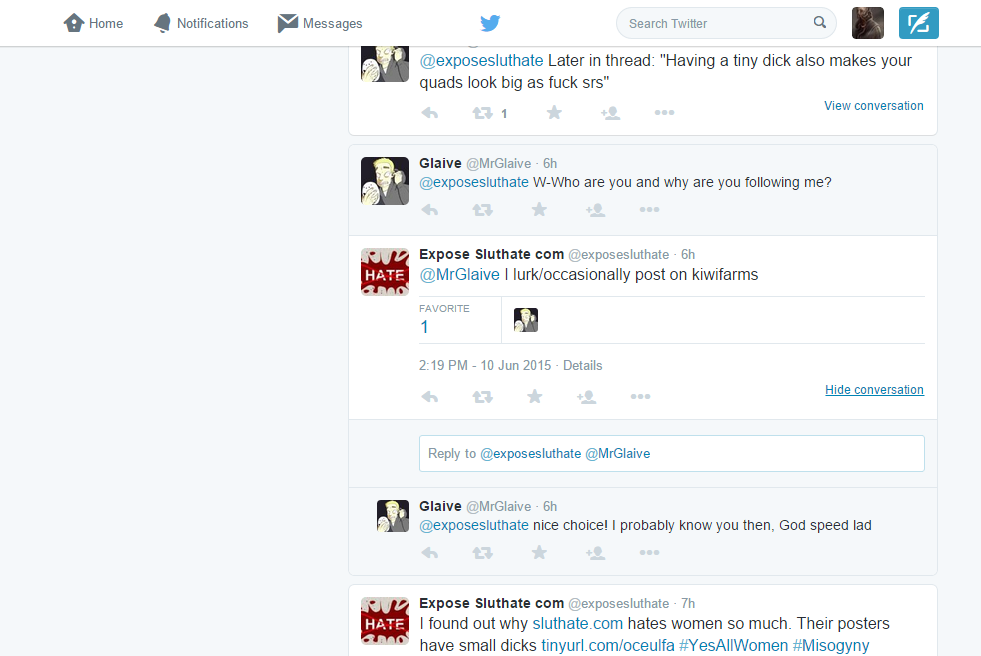Retweet the 'W-Who are you' tweet
The height and width of the screenshot is (656, 981).
pyautogui.click(x=482, y=210)
